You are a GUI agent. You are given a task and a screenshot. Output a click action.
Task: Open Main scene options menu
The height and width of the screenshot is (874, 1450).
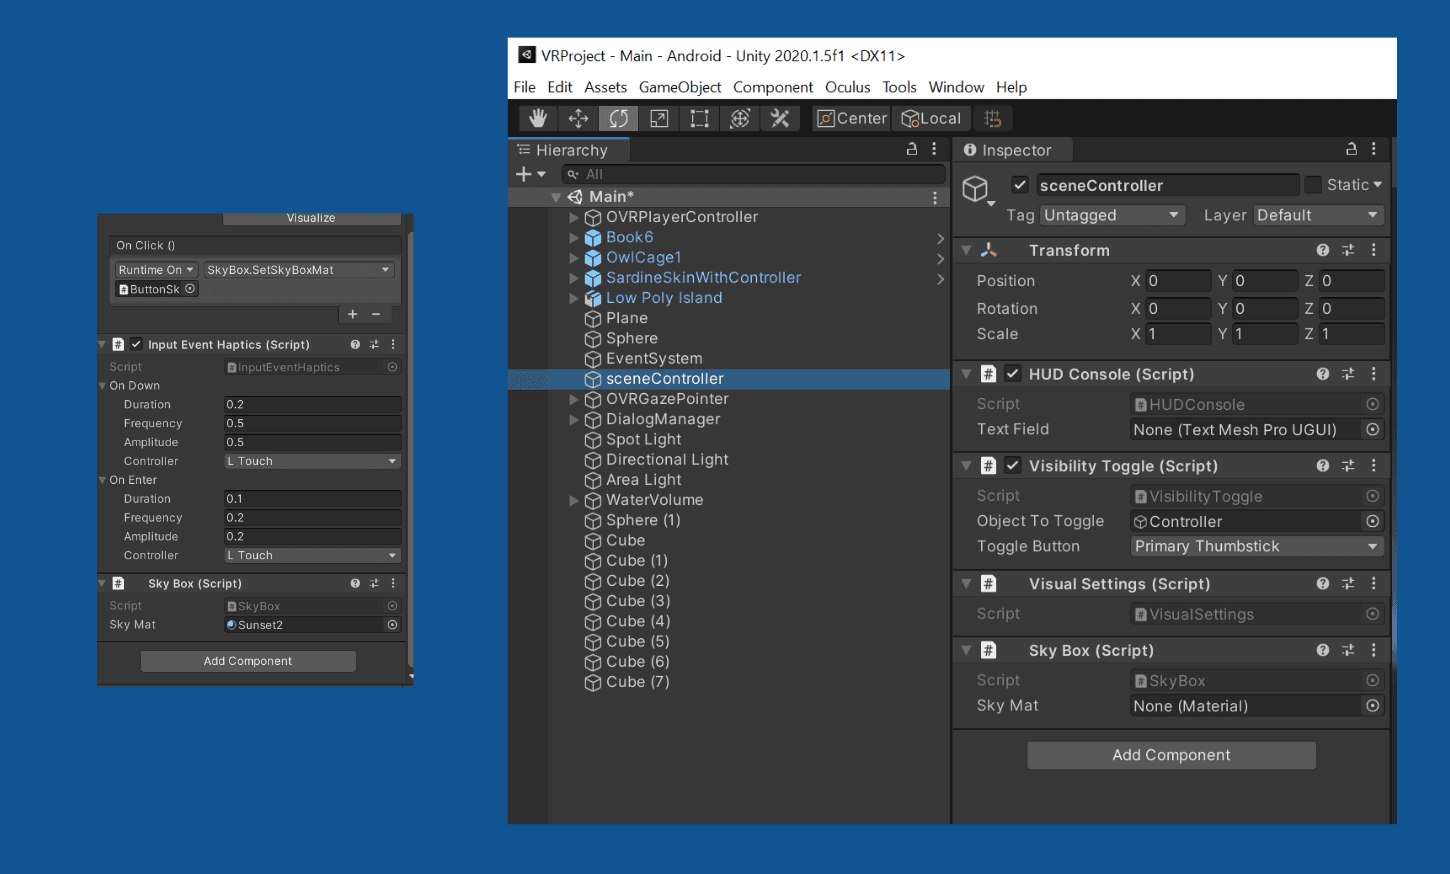935,197
